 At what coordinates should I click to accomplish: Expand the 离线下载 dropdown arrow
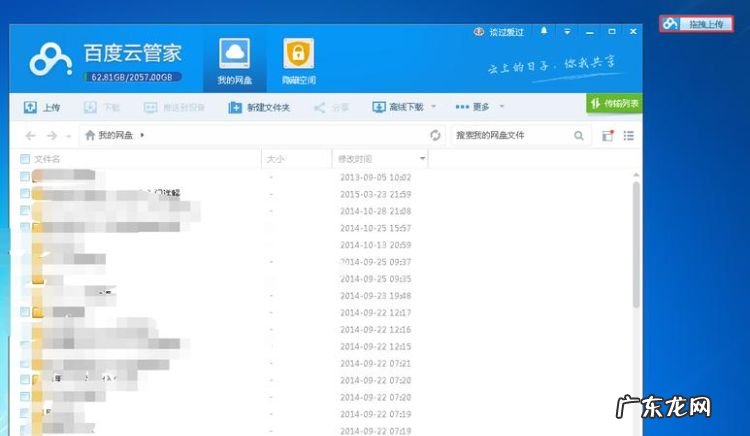[434, 107]
